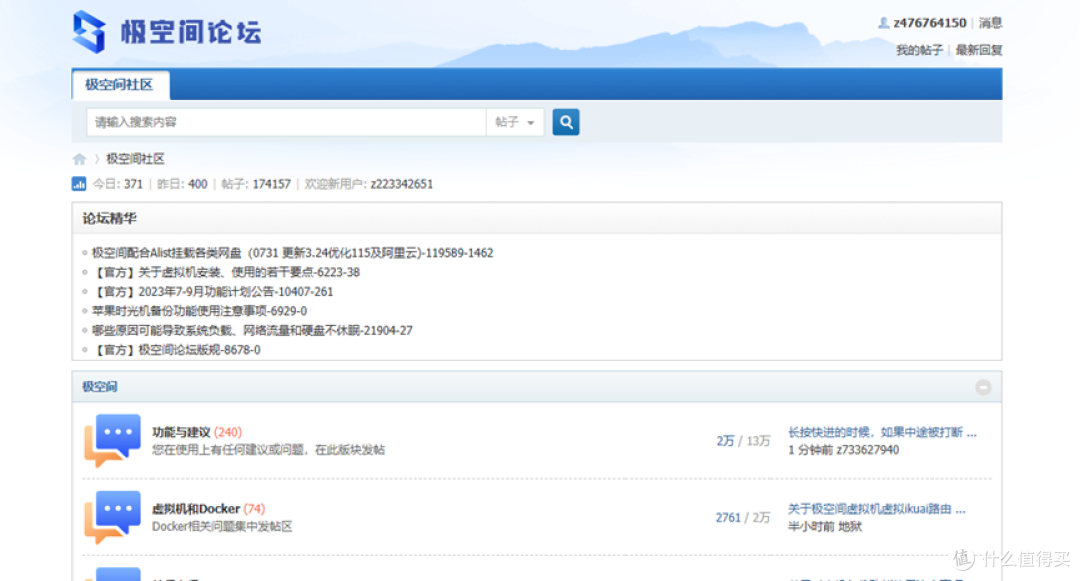Switch to the 极空间社区 tab
1080x581 pixels.
pos(119,85)
